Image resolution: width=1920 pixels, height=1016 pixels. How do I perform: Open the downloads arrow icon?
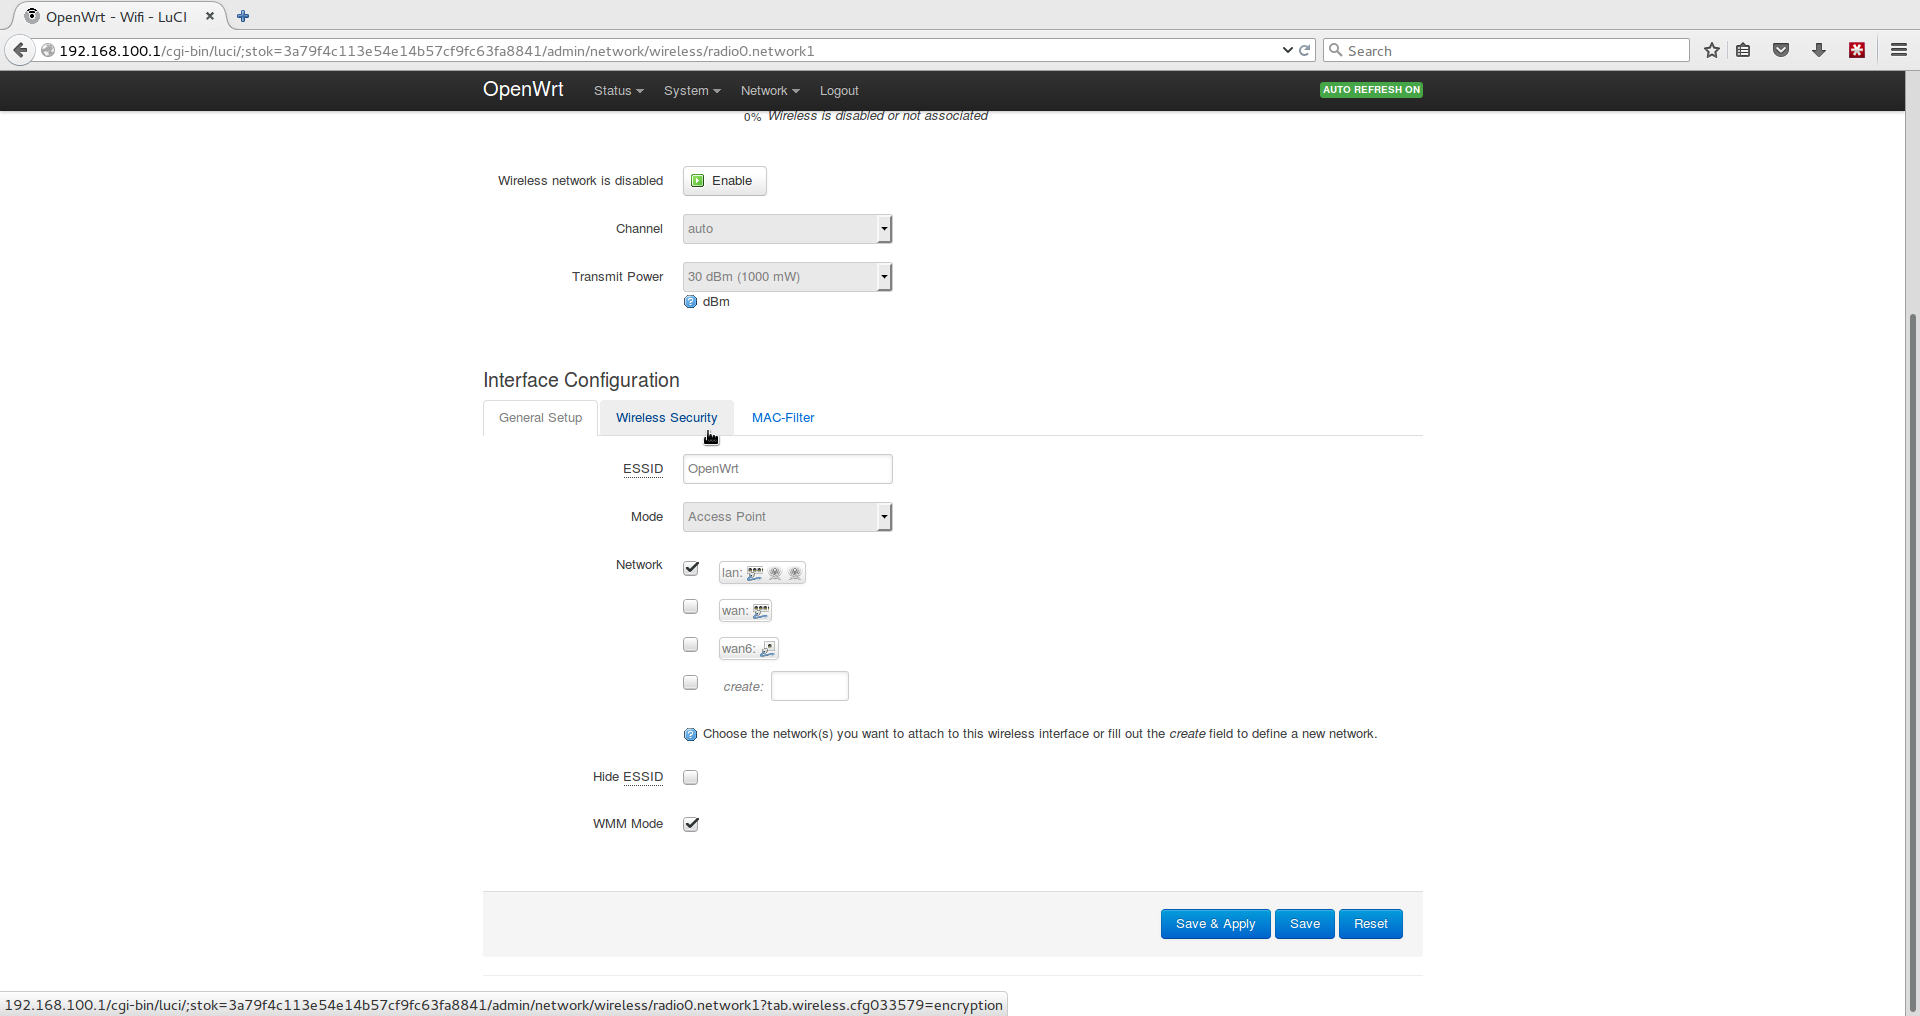pos(1819,50)
